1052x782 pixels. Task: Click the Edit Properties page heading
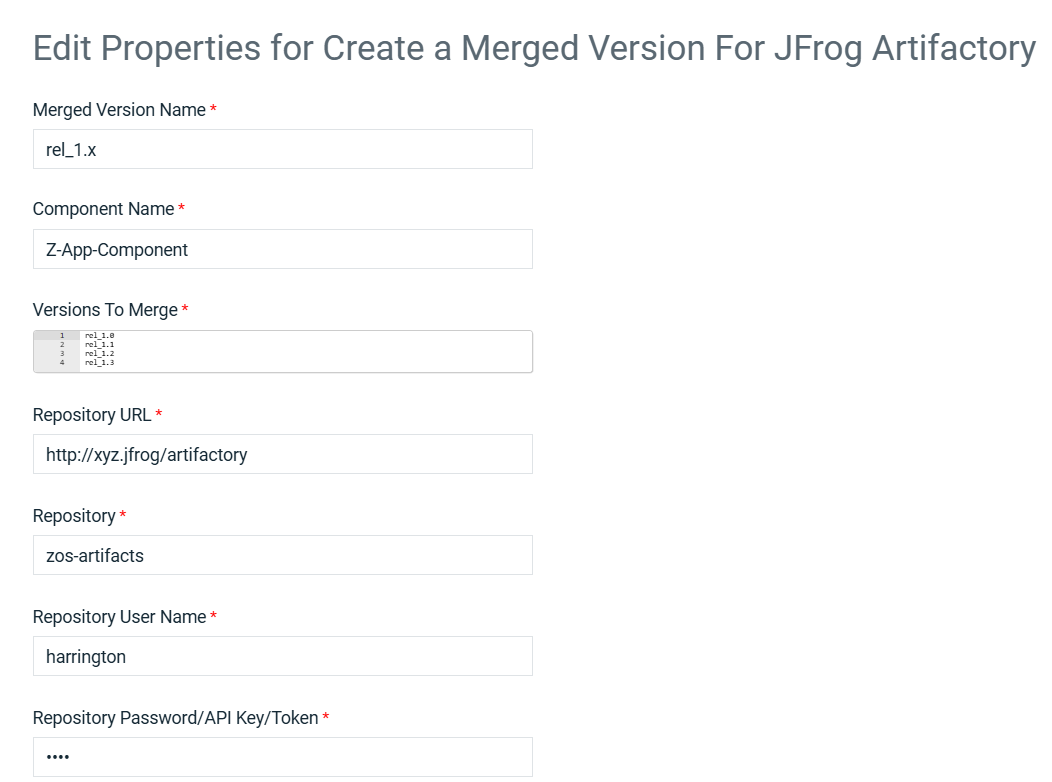(x=534, y=48)
